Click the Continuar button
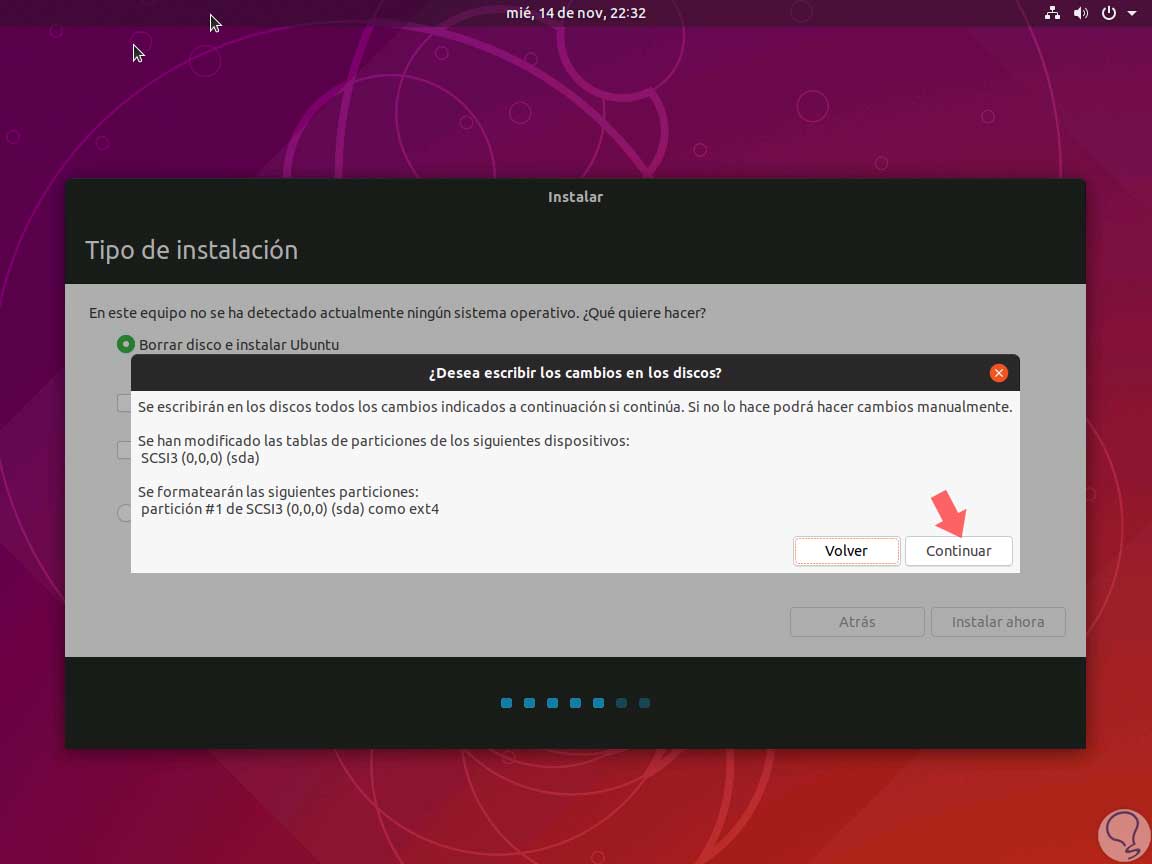The height and width of the screenshot is (864, 1152). 958,551
